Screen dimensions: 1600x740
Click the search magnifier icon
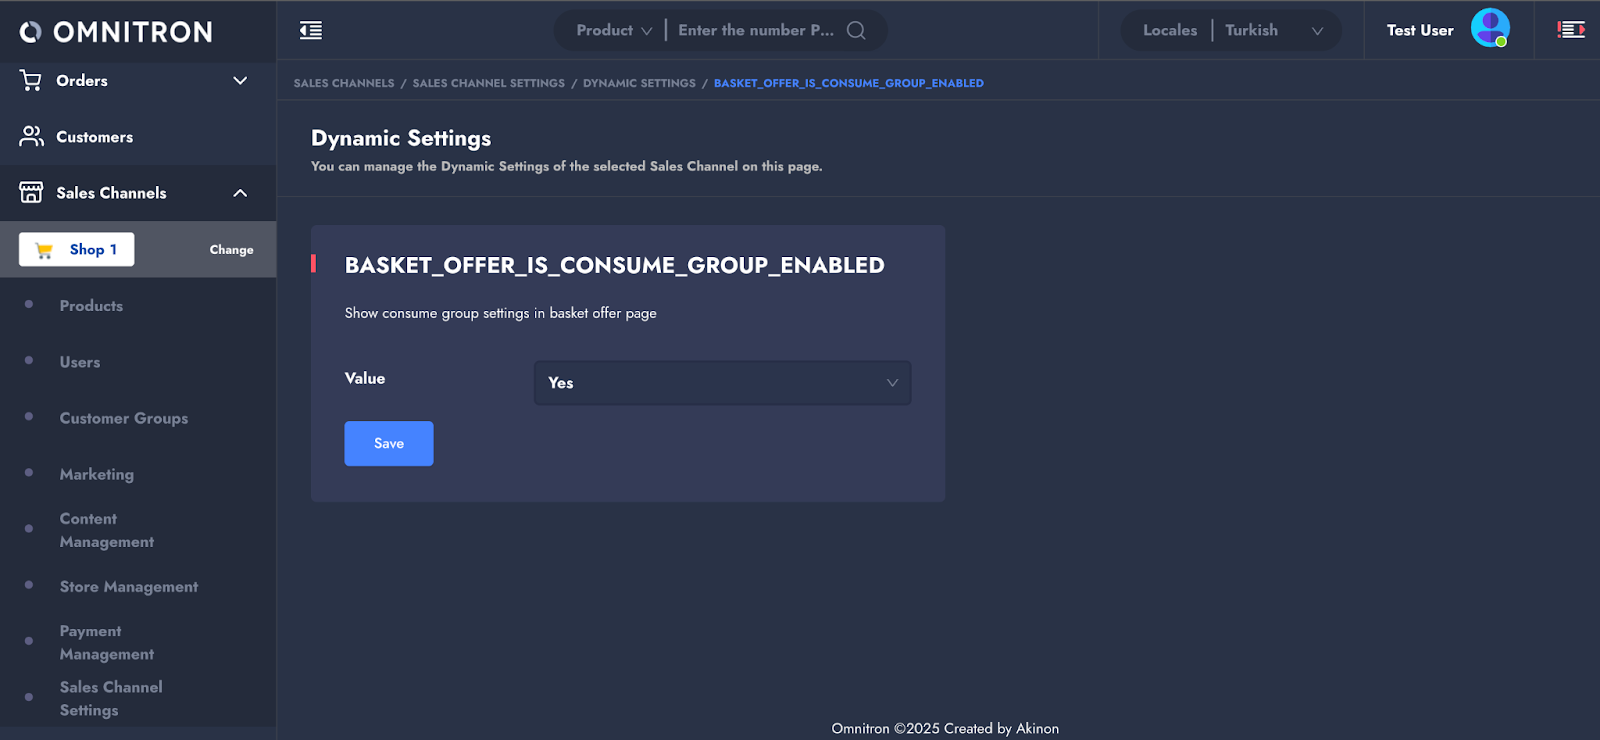click(856, 30)
